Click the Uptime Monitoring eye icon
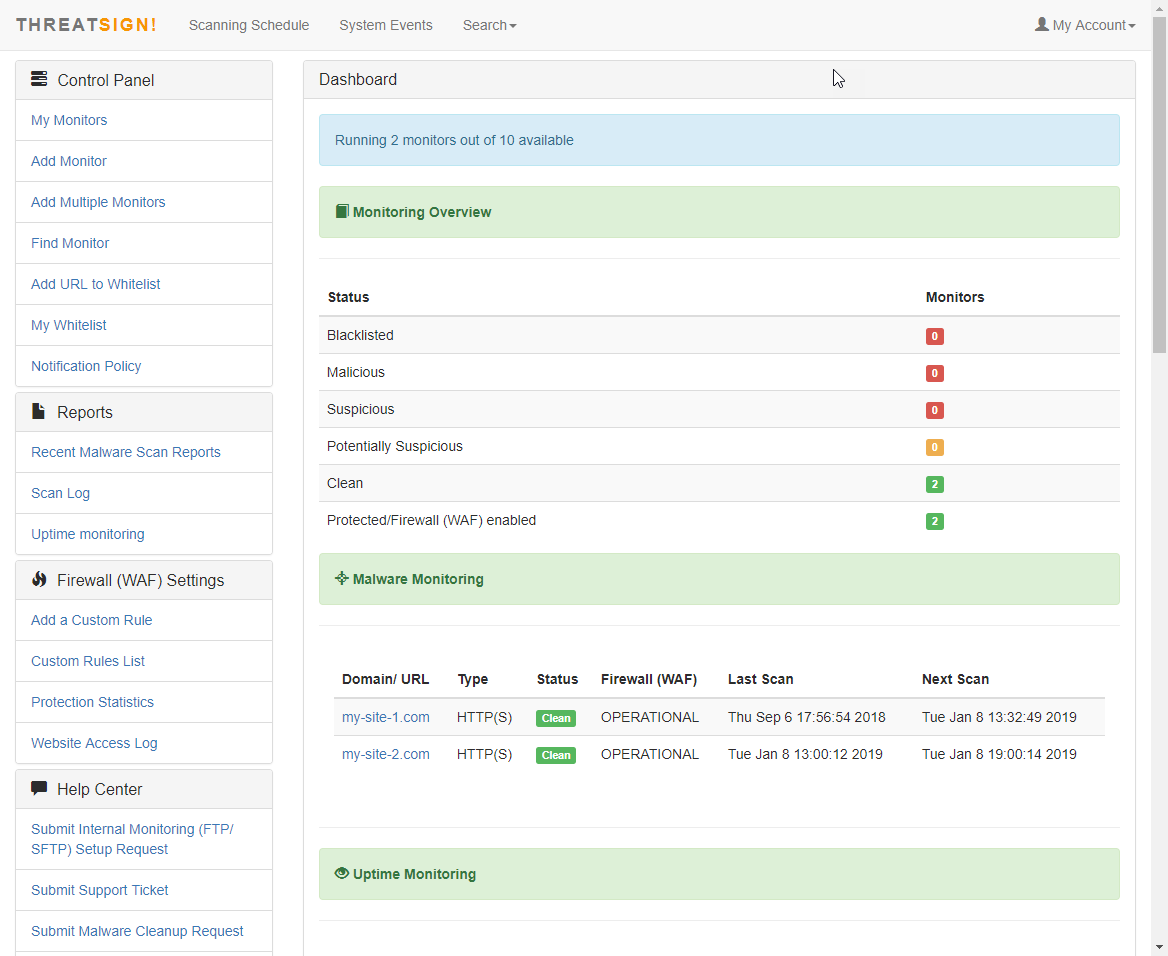The height and width of the screenshot is (956, 1168). coord(342,873)
